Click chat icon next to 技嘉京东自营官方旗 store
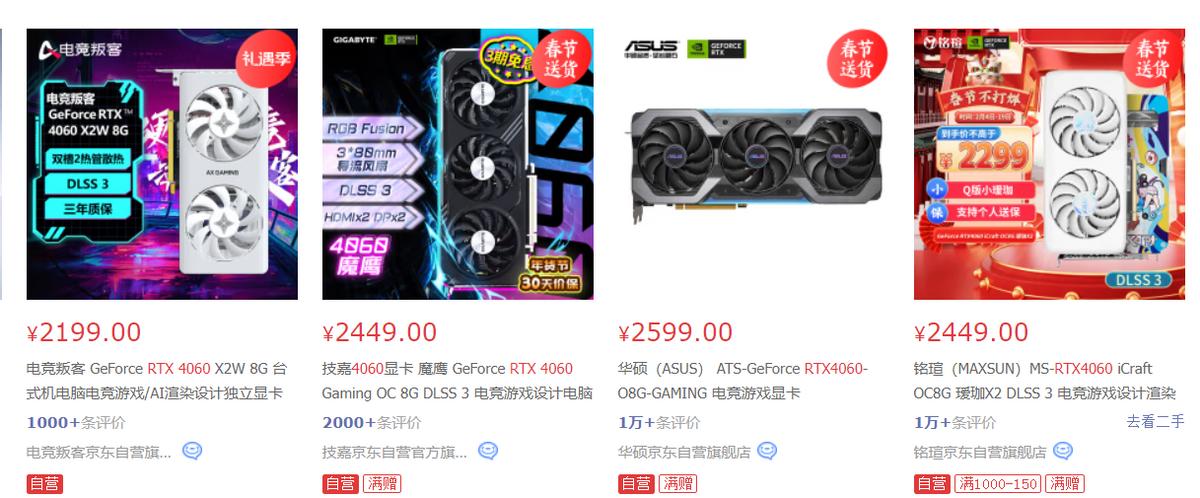 click(x=488, y=451)
